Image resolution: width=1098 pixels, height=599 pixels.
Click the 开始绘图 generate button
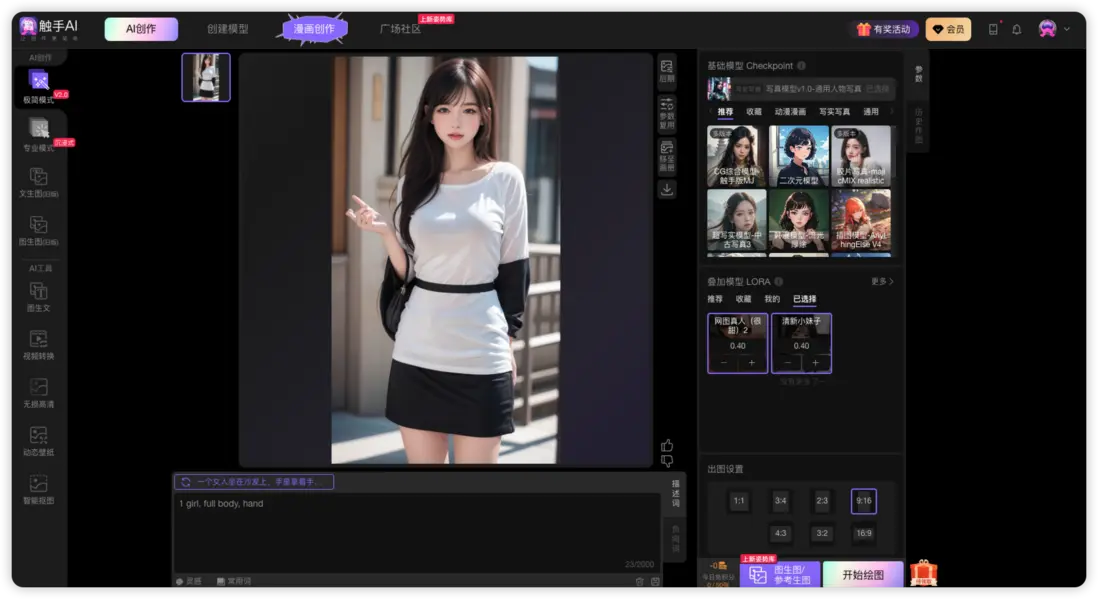(862, 573)
